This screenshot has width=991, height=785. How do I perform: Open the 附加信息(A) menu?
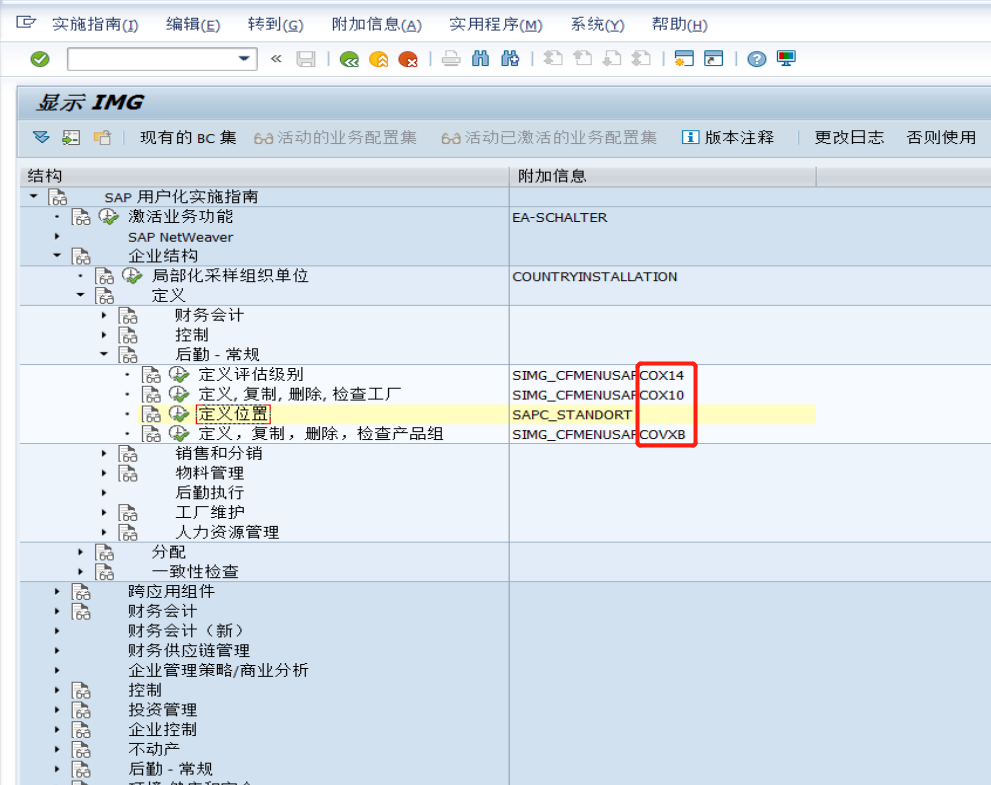[377, 25]
